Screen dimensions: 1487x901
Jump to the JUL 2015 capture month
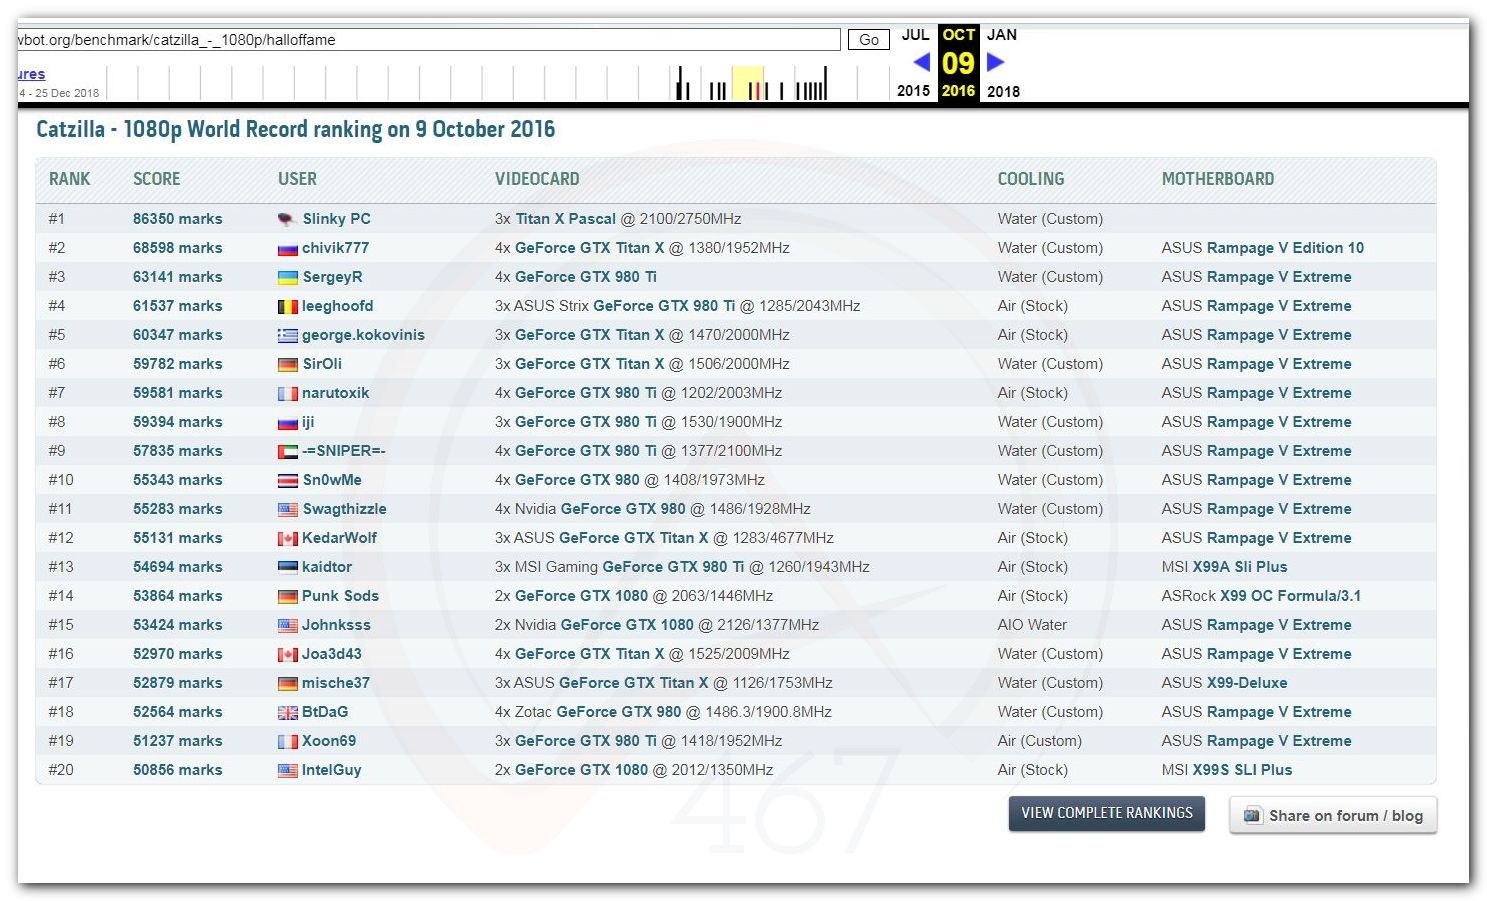(914, 62)
